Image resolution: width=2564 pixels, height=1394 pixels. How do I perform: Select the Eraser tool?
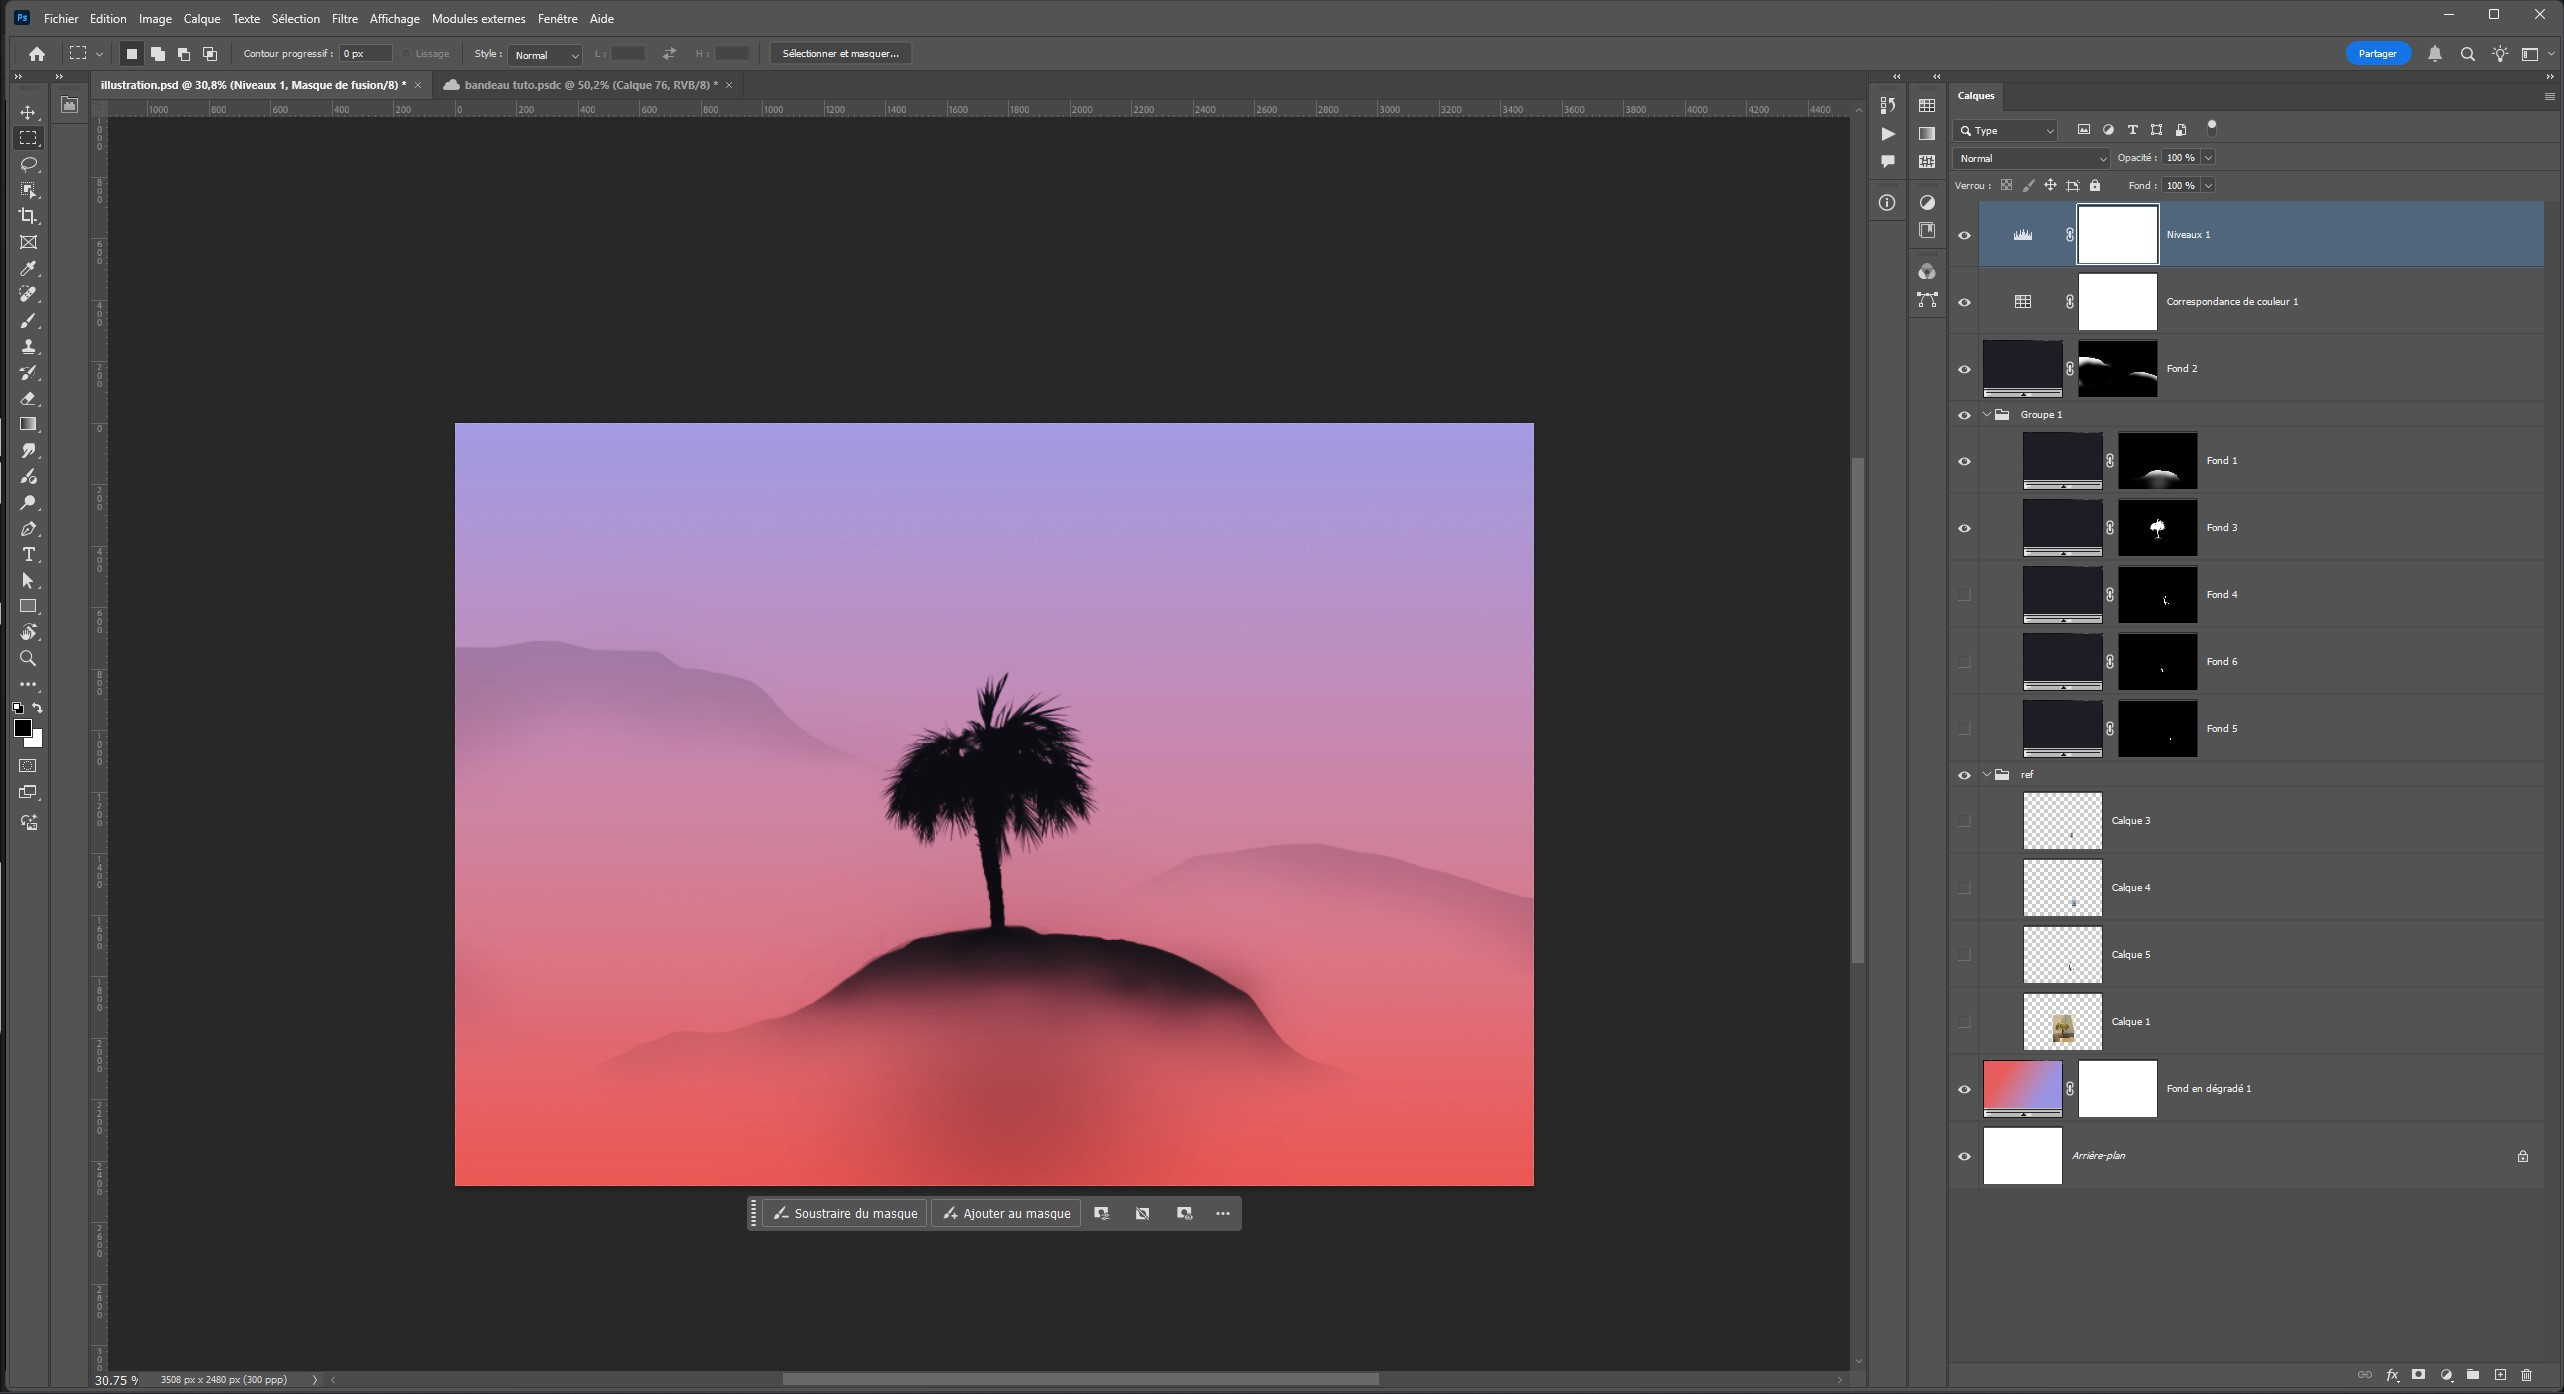pos(28,398)
